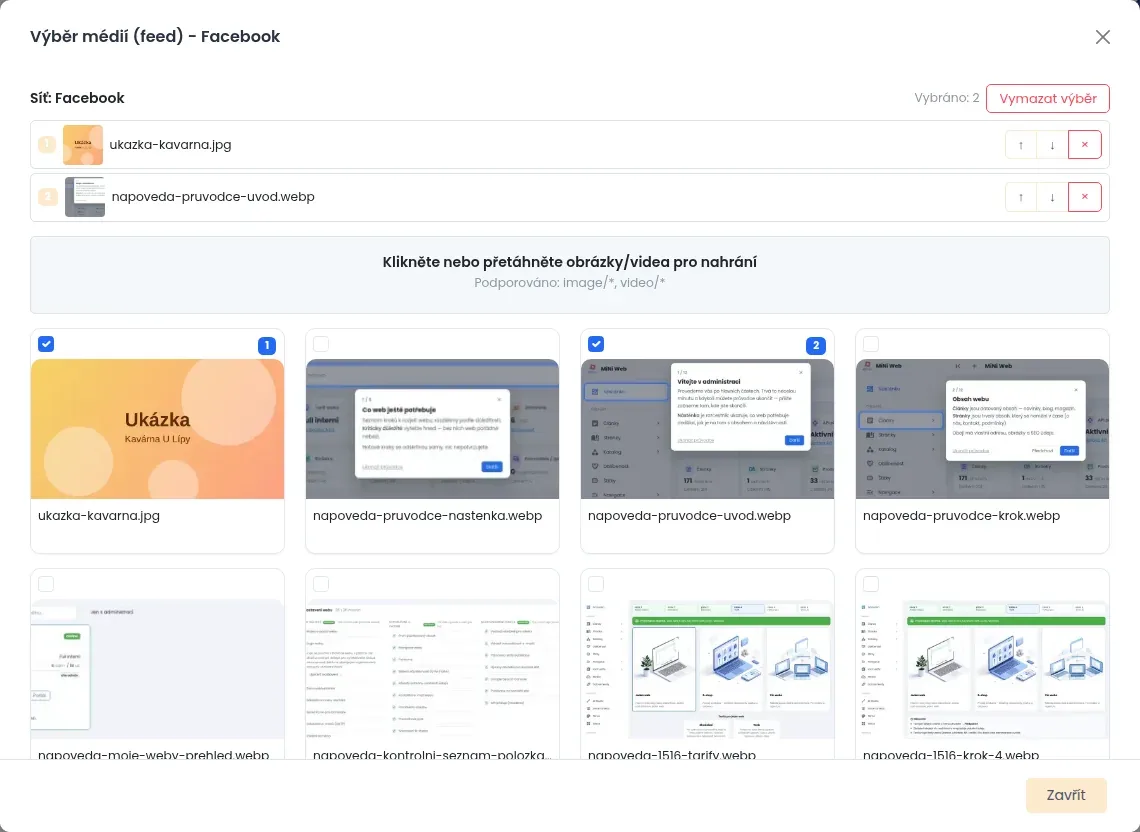Uncheck the napoveda-pruvodce-uvod.webp card checkbox
The image size is (1140, 832).
pos(595,344)
